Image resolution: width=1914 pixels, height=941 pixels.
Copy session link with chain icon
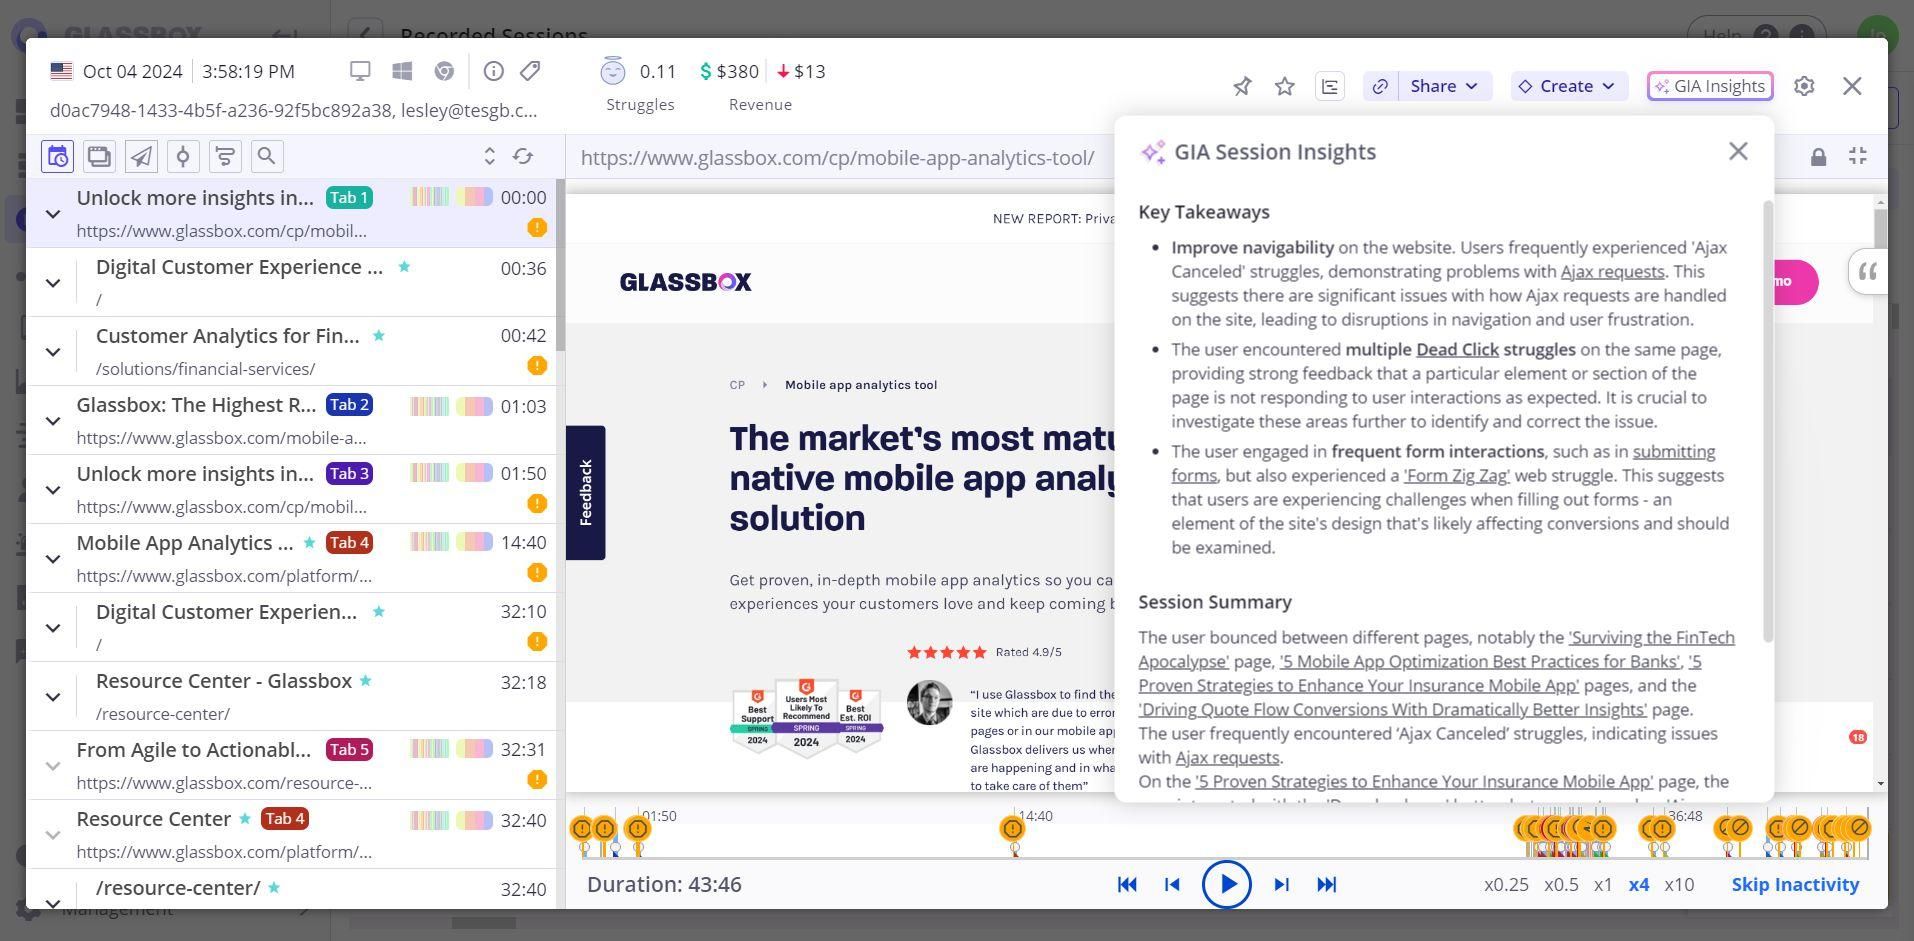click(1380, 86)
